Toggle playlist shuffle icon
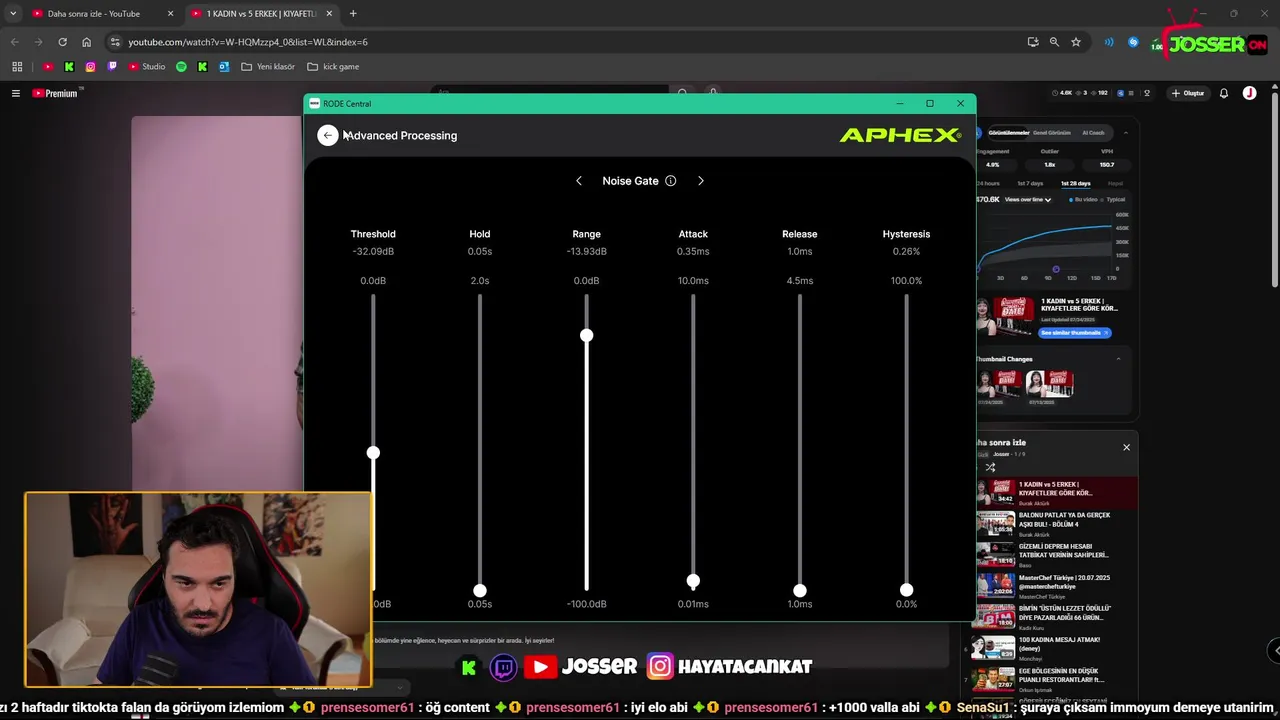The width and height of the screenshot is (1280, 720). click(x=990, y=467)
